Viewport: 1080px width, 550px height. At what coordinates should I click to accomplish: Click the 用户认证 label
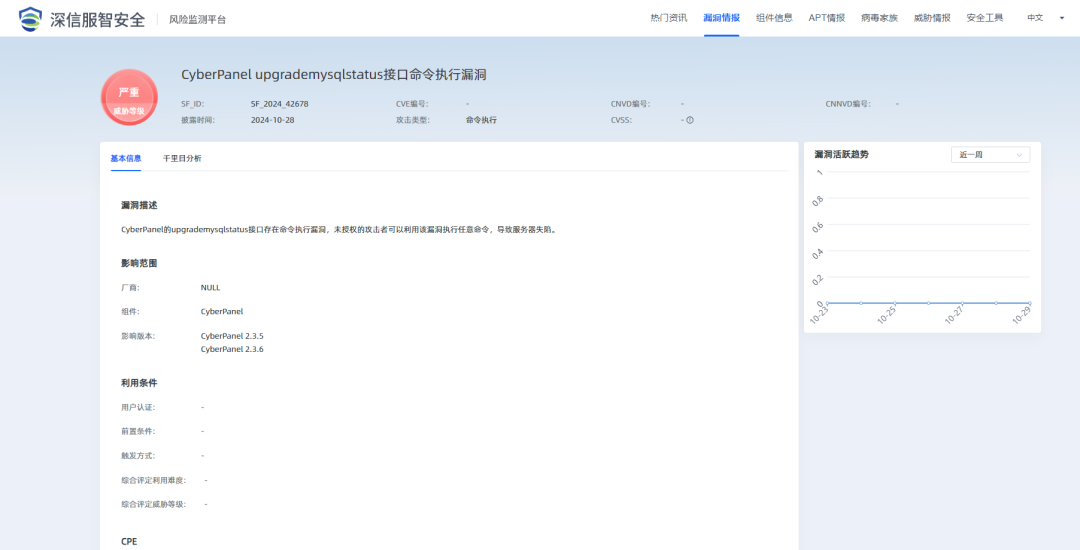click(138, 408)
